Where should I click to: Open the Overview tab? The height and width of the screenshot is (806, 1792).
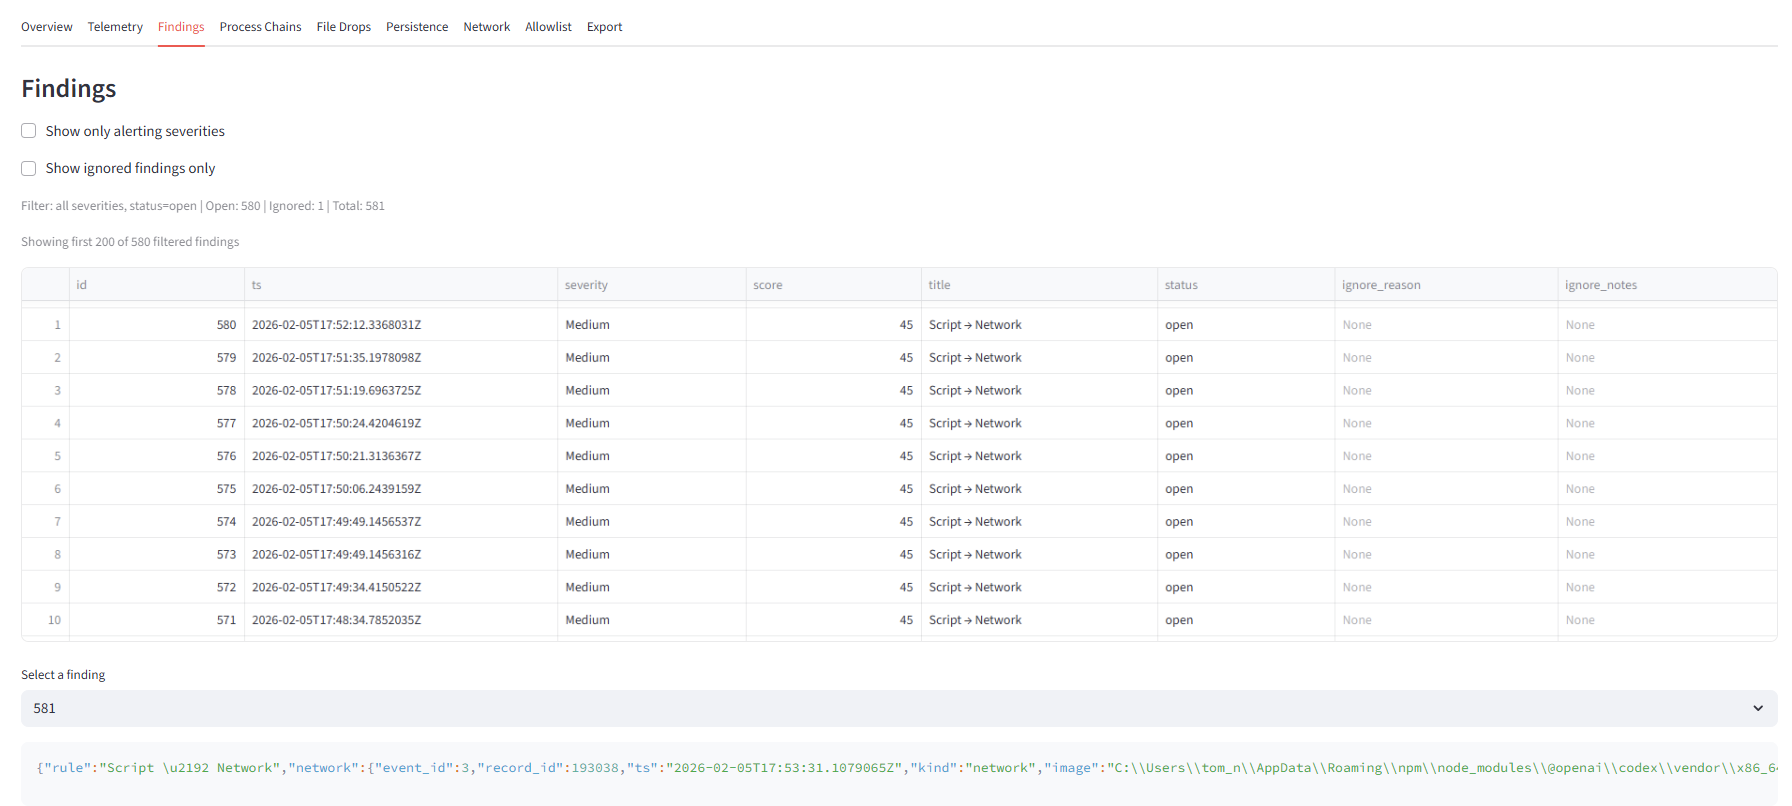(46, 27)
